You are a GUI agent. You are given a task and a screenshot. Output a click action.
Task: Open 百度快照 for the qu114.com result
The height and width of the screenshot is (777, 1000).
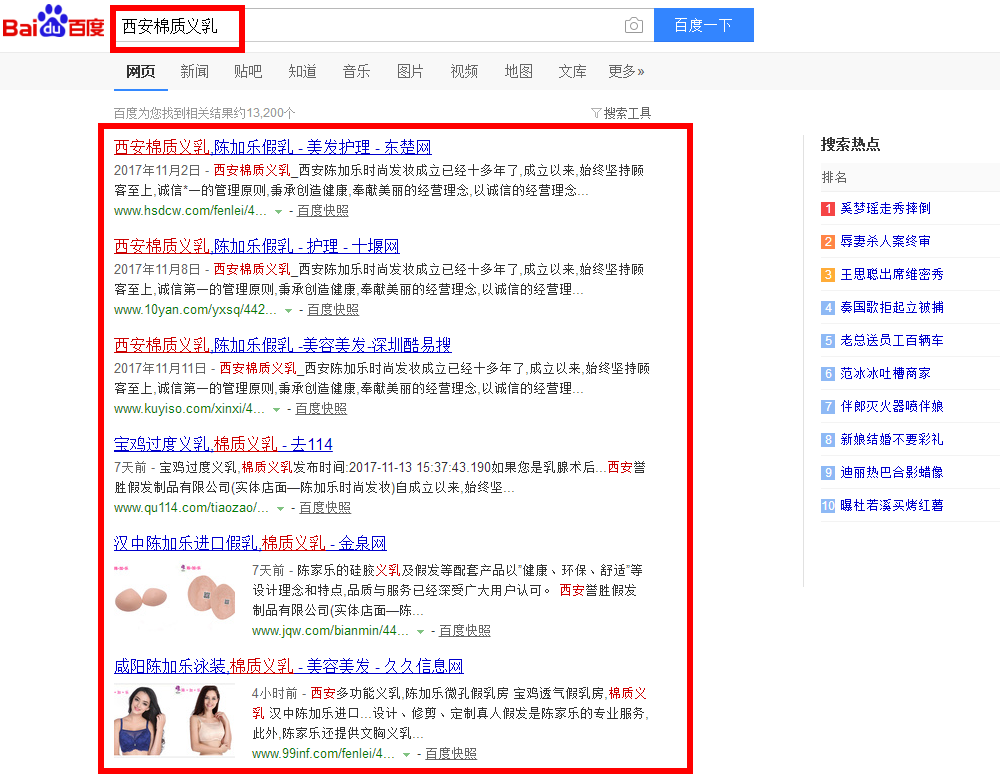325,508
